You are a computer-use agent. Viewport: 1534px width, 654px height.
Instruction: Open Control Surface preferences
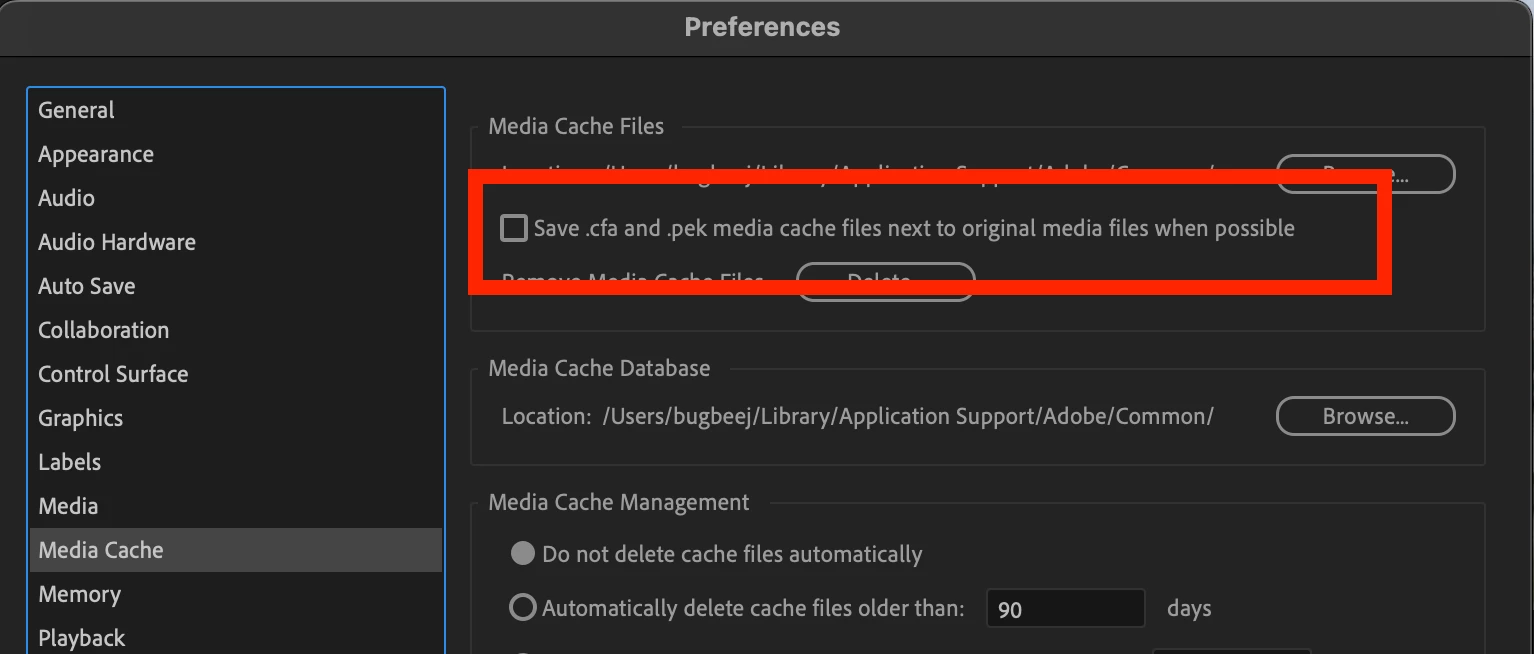[x=113, y=374]
